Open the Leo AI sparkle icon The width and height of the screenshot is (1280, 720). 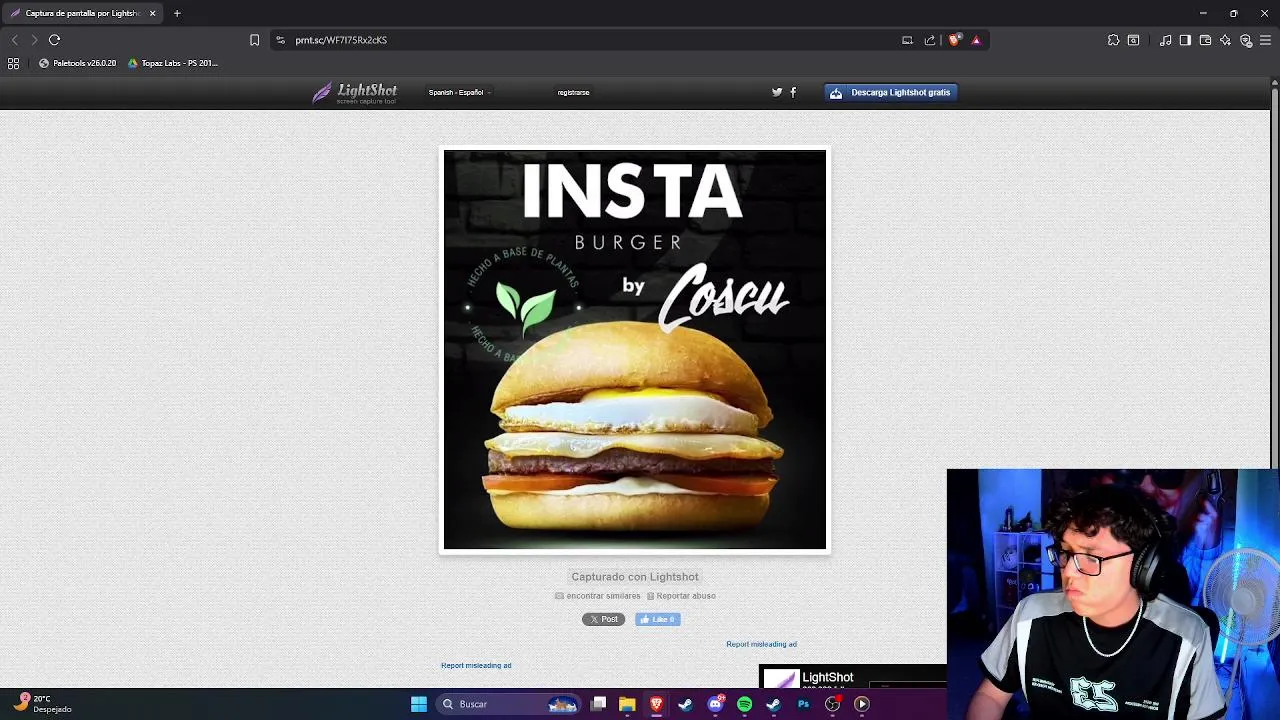click(1225, 40)
